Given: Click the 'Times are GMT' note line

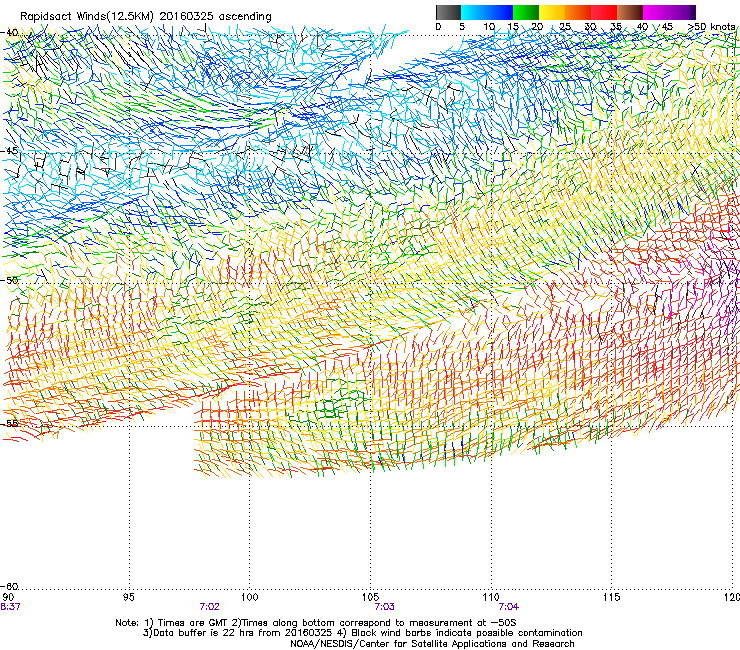Looking at the screenshot, I should (316, 623).
